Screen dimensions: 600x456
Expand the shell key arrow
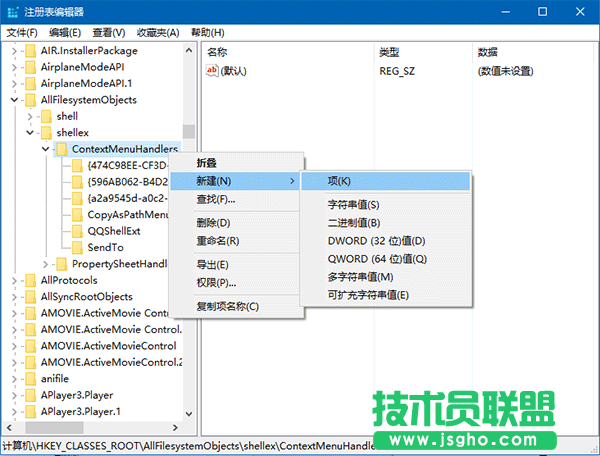[29, 116]
